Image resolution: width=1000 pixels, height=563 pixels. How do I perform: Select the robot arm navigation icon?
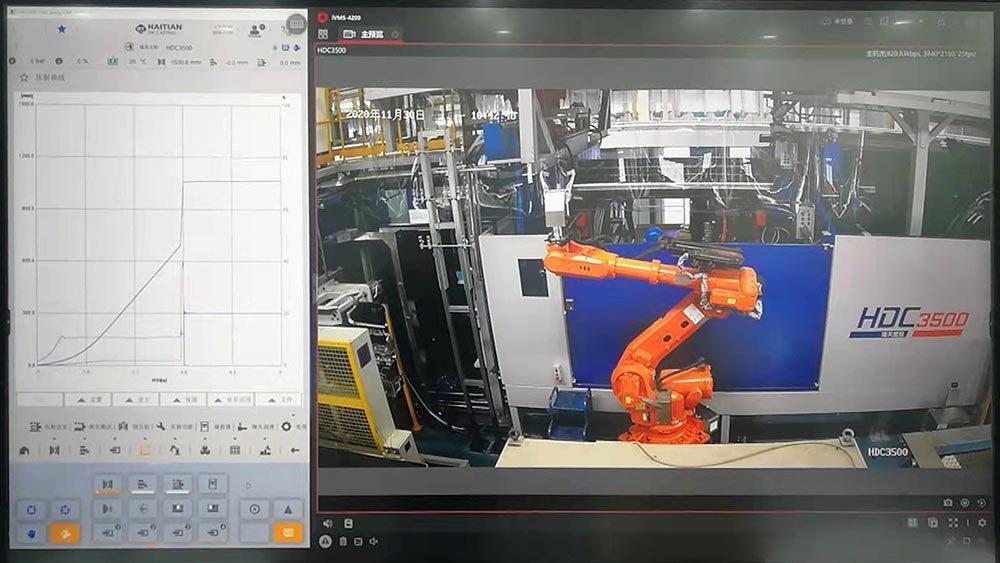tap(174, 450)
